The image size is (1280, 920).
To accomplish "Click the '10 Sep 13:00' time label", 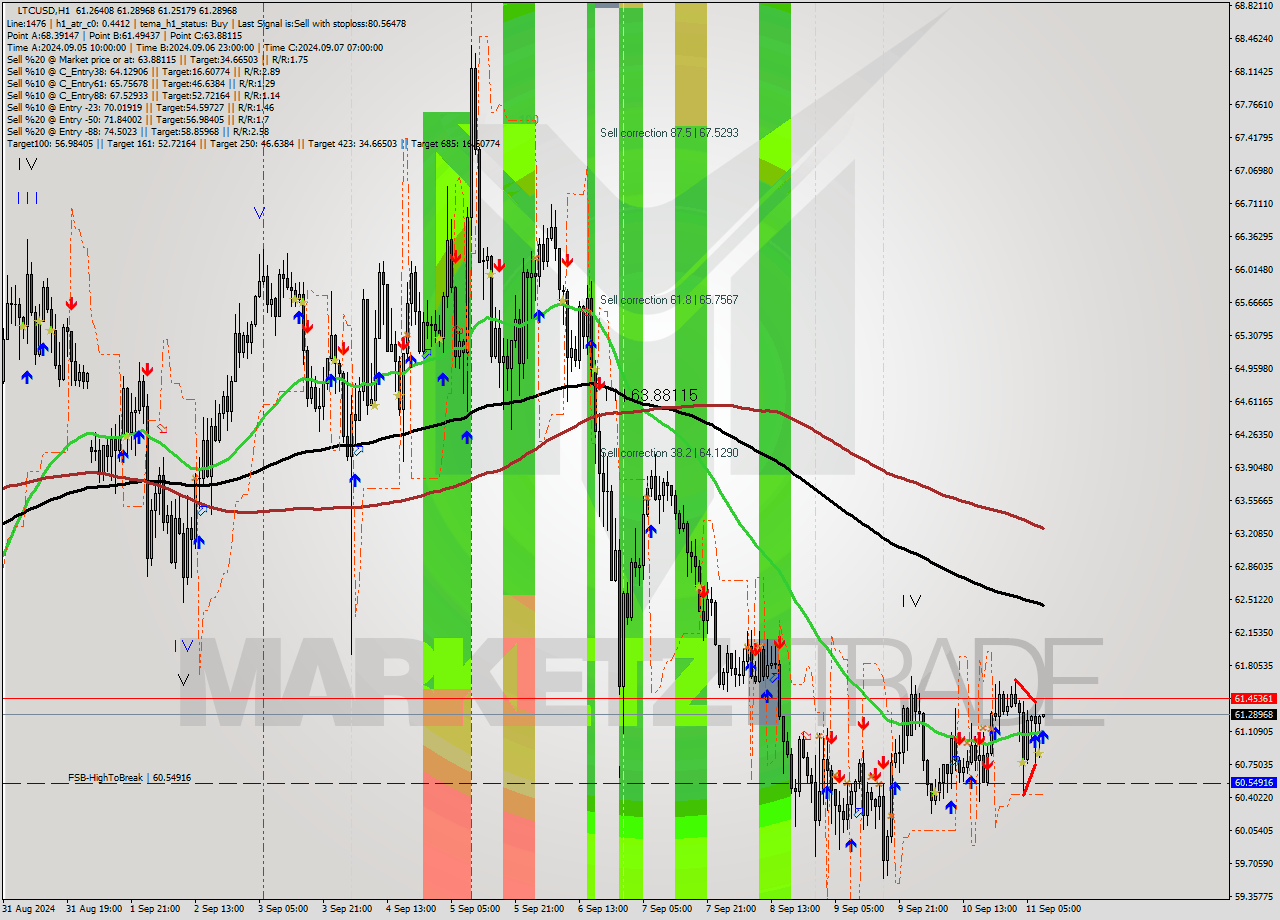I will pyautogui.click(x=989, y=909).
